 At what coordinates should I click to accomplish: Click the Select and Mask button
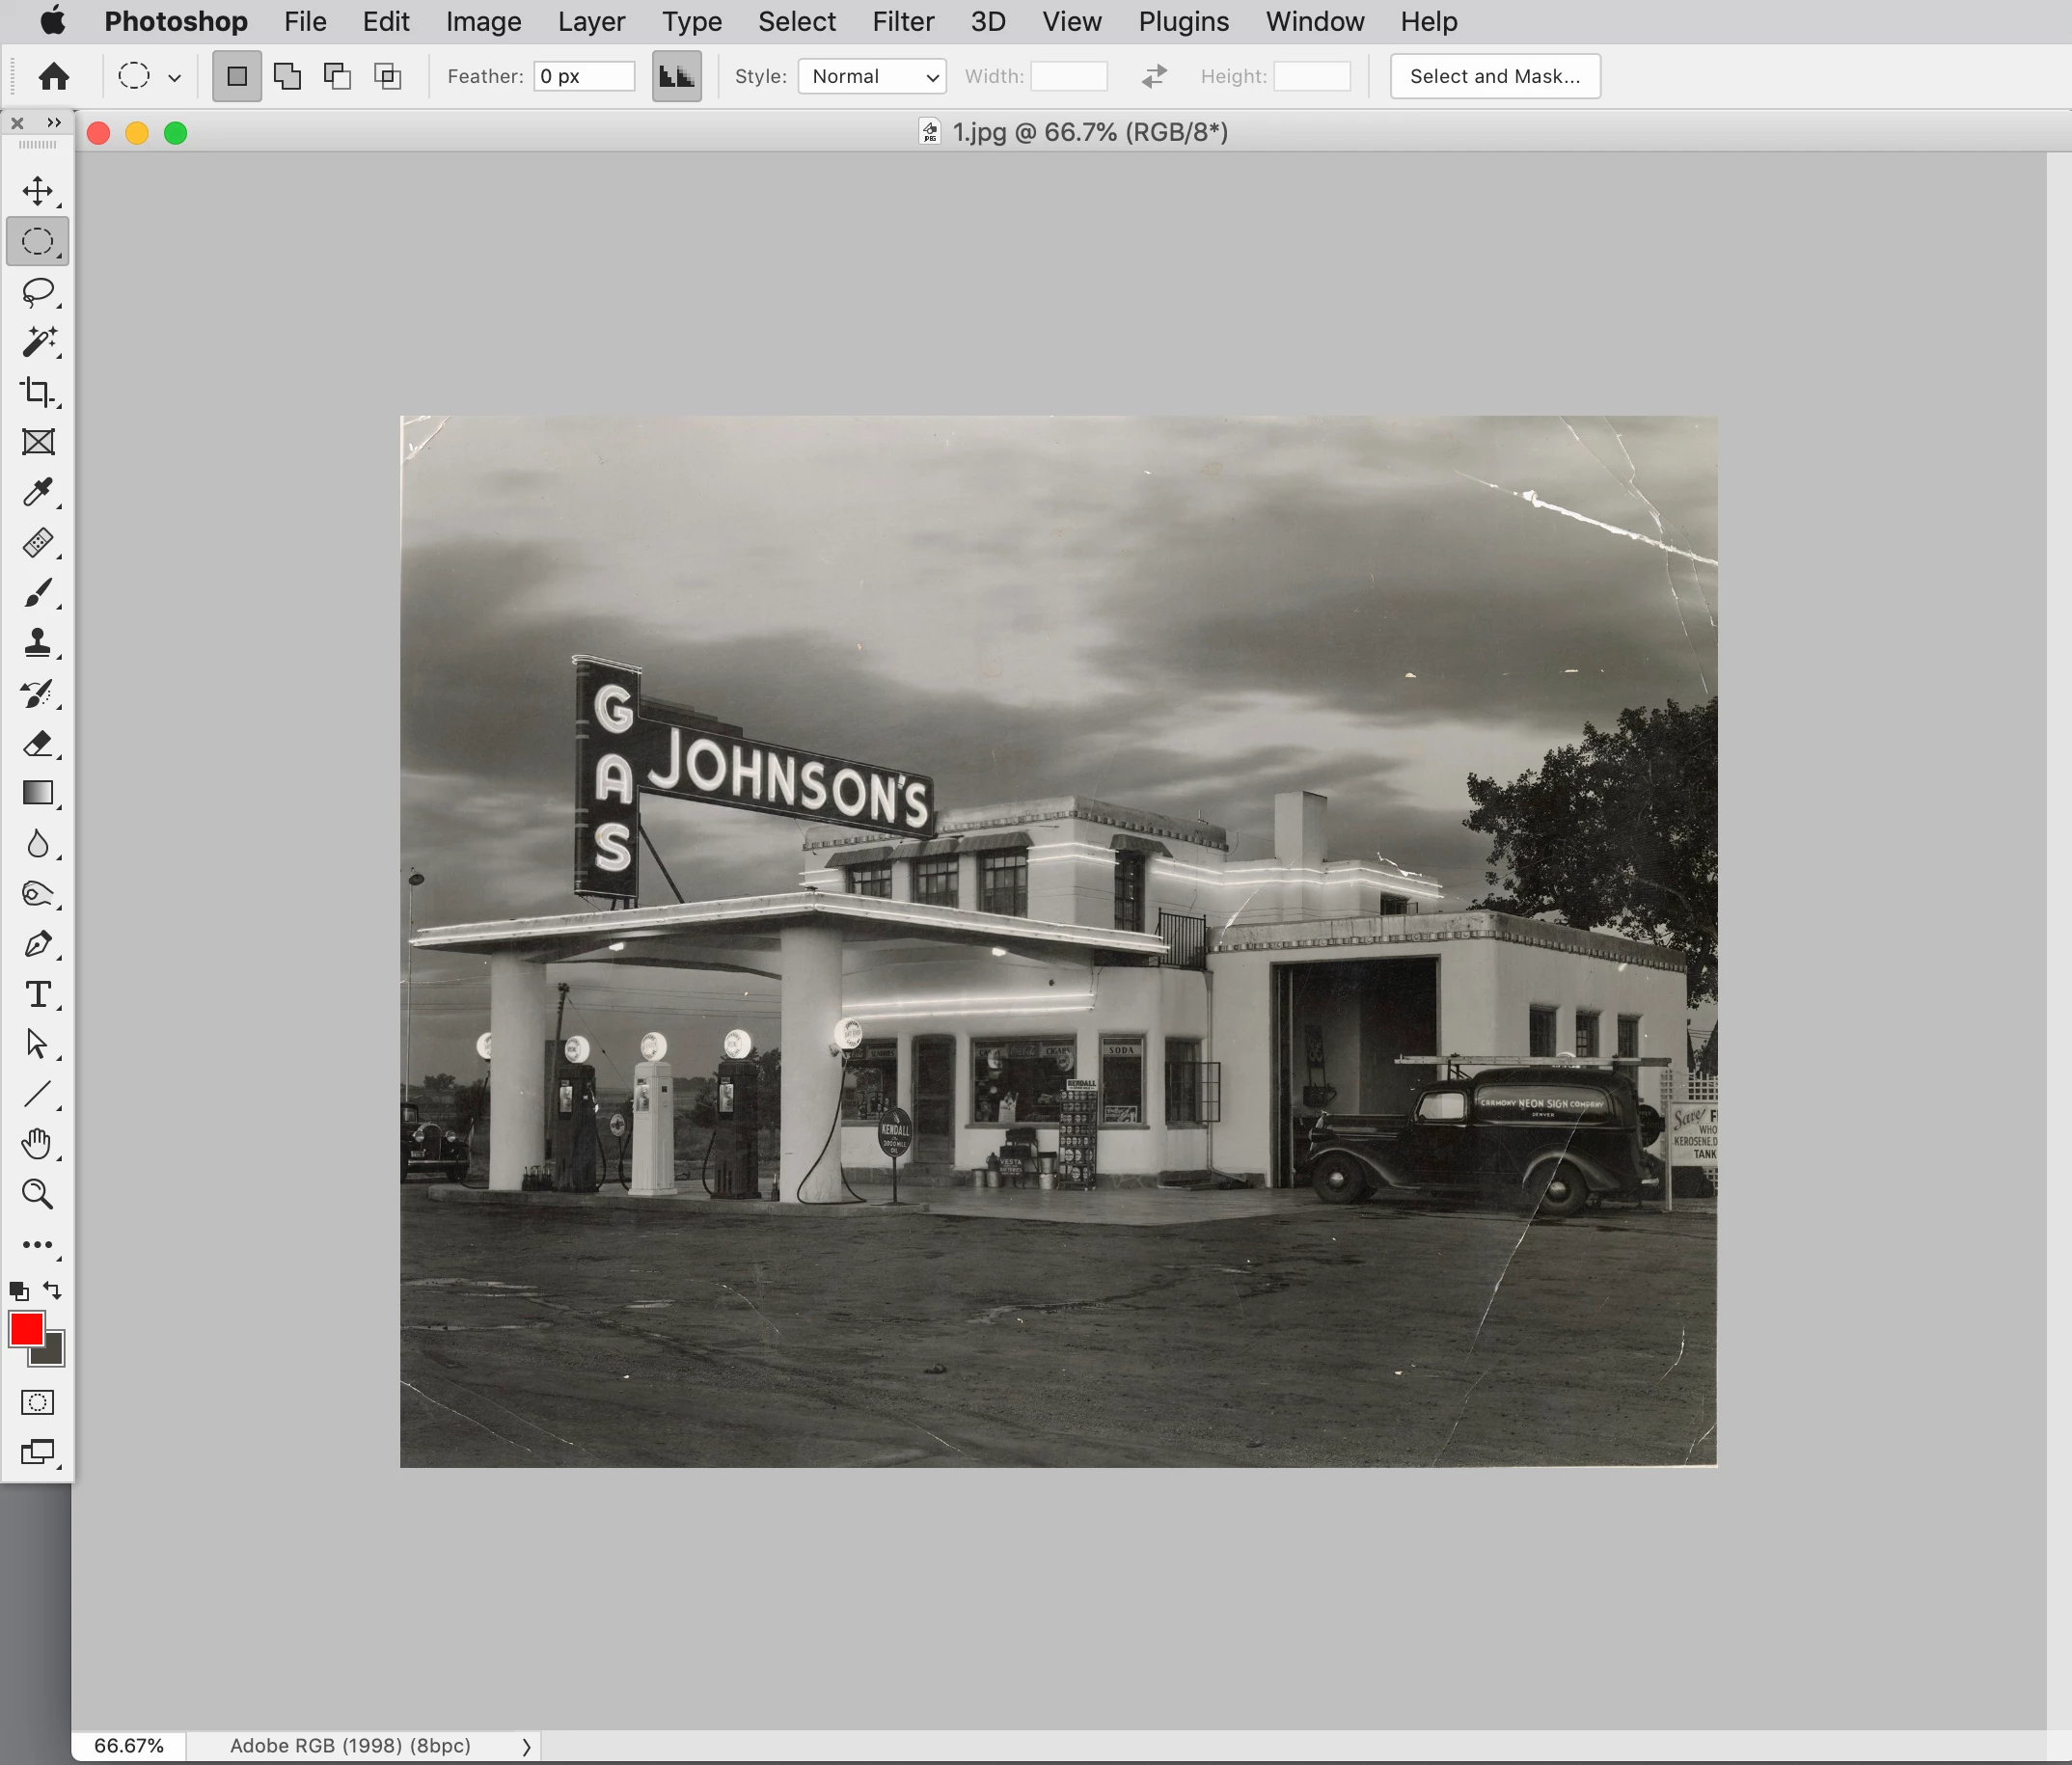[x=1494, y=76]
